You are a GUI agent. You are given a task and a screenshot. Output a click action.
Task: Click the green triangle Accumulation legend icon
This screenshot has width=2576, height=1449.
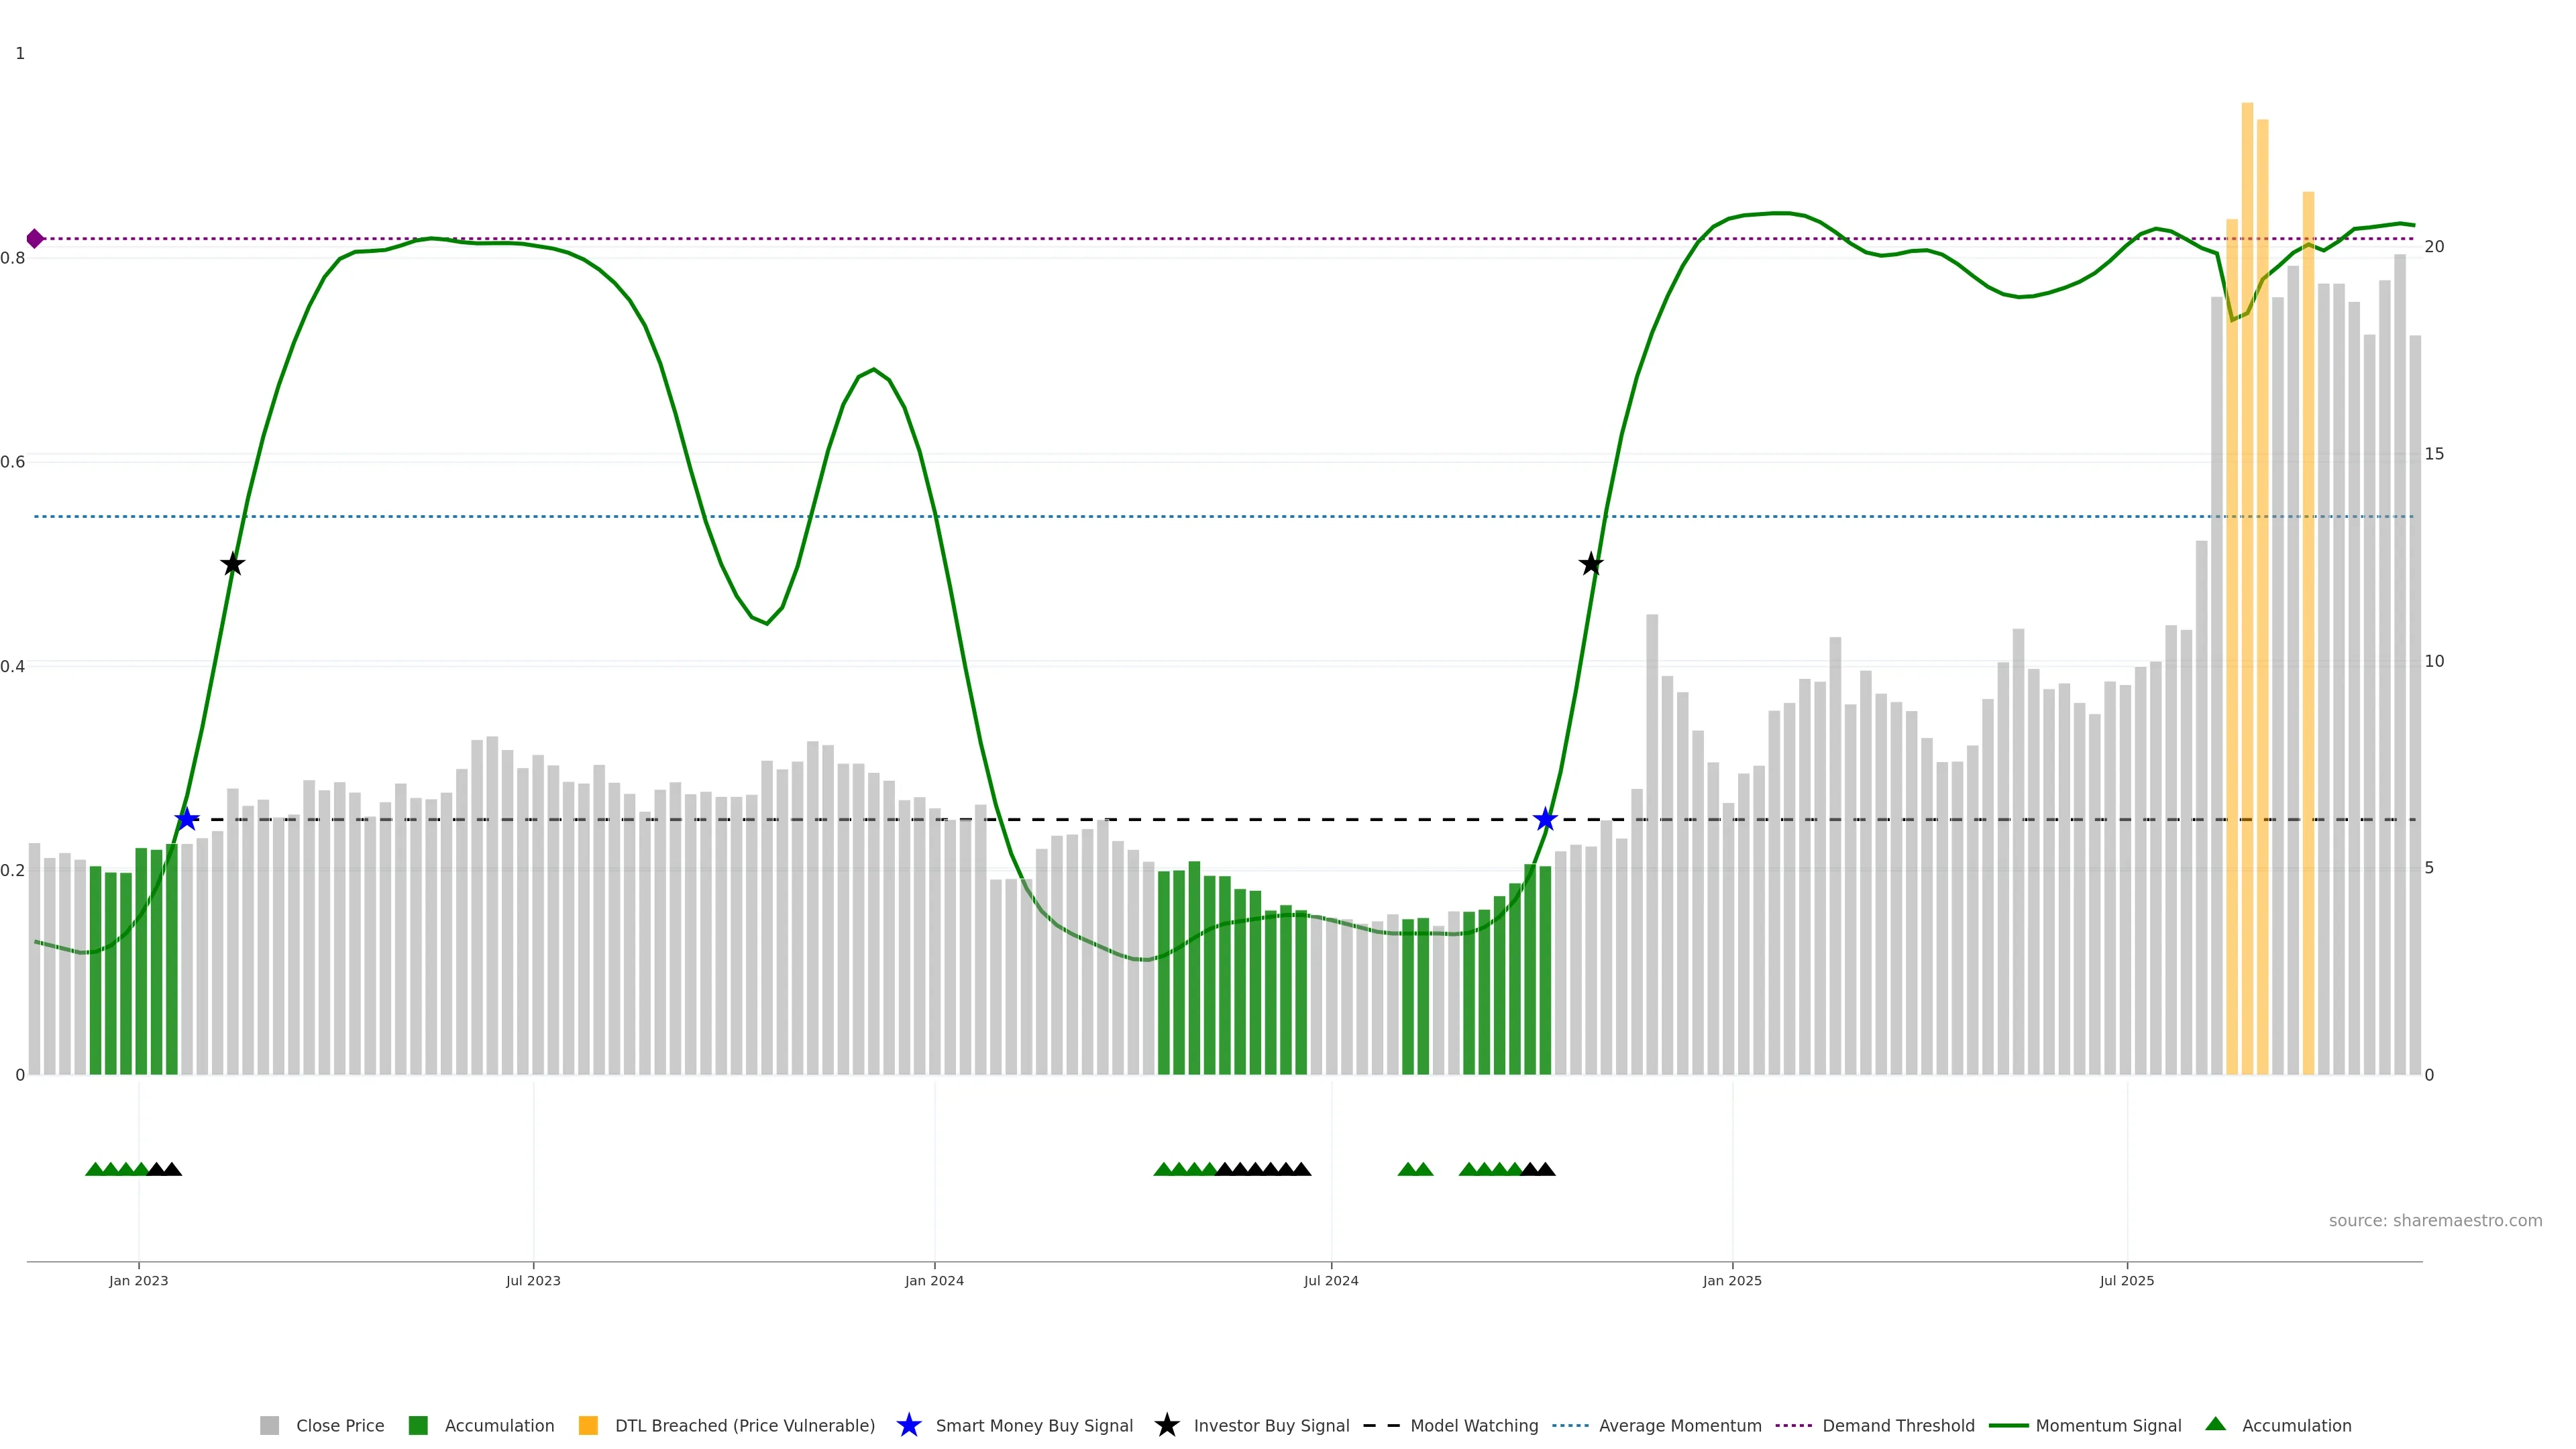pyautogui.click(x=2215, y=1425)
